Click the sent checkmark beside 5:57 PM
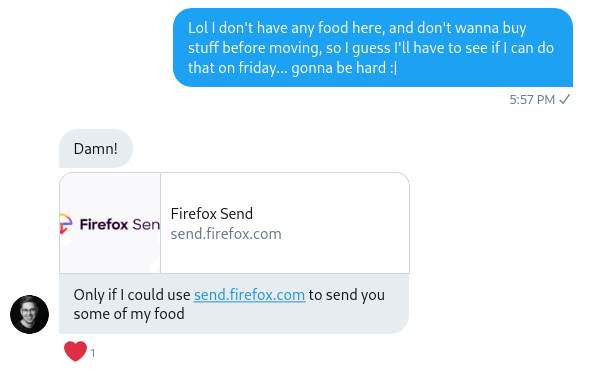The width and height of the screenshot is (591, 373). [x=565, y=99]
